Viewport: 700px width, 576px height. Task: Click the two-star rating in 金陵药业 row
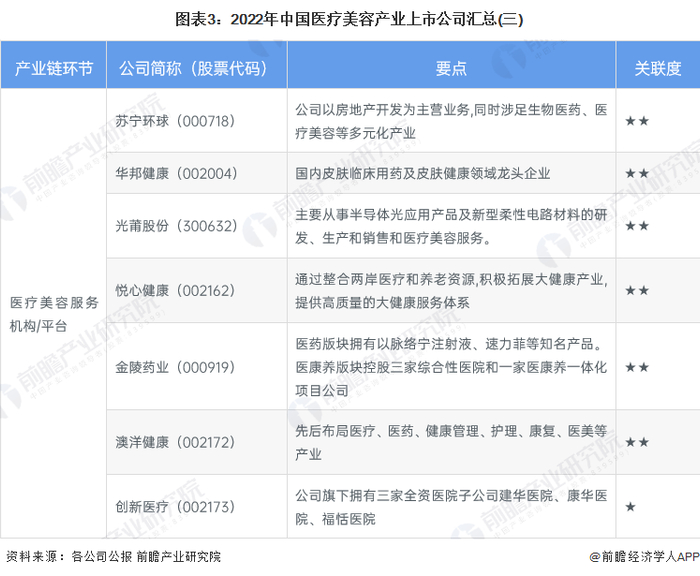tap(637, 367)
